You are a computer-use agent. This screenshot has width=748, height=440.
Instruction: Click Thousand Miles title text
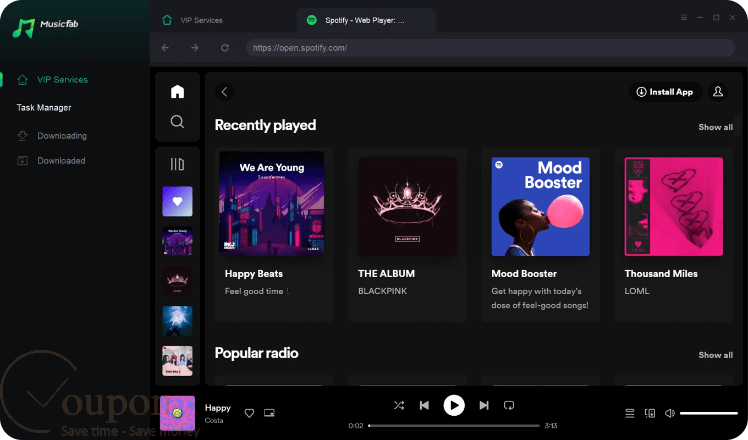point(661,273)
